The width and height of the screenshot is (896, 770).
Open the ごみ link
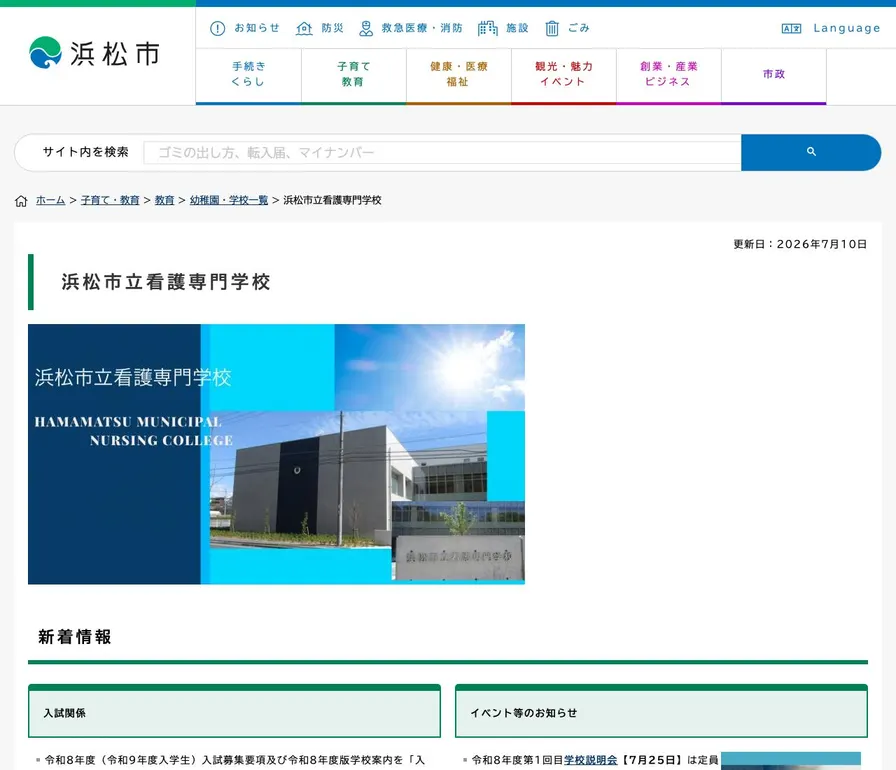click(578, 28)
